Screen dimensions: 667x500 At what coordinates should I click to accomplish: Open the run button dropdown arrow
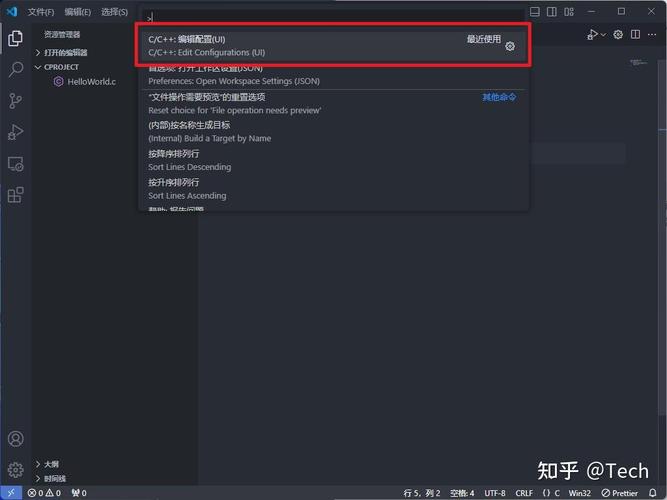click(x=603, y=35)
